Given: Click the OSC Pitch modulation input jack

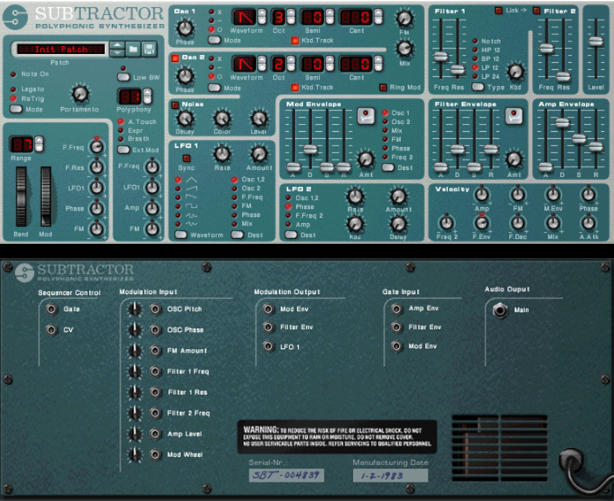Looking at the screenshot, I should point(155,309).
